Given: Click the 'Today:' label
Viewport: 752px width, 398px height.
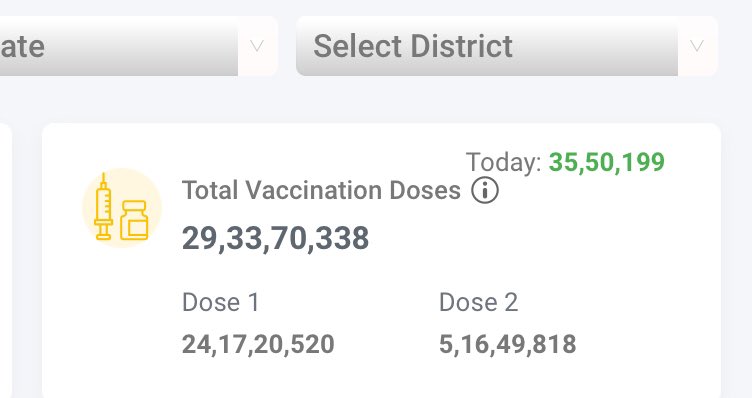Looking at the screenshot, I should point(504,162).
